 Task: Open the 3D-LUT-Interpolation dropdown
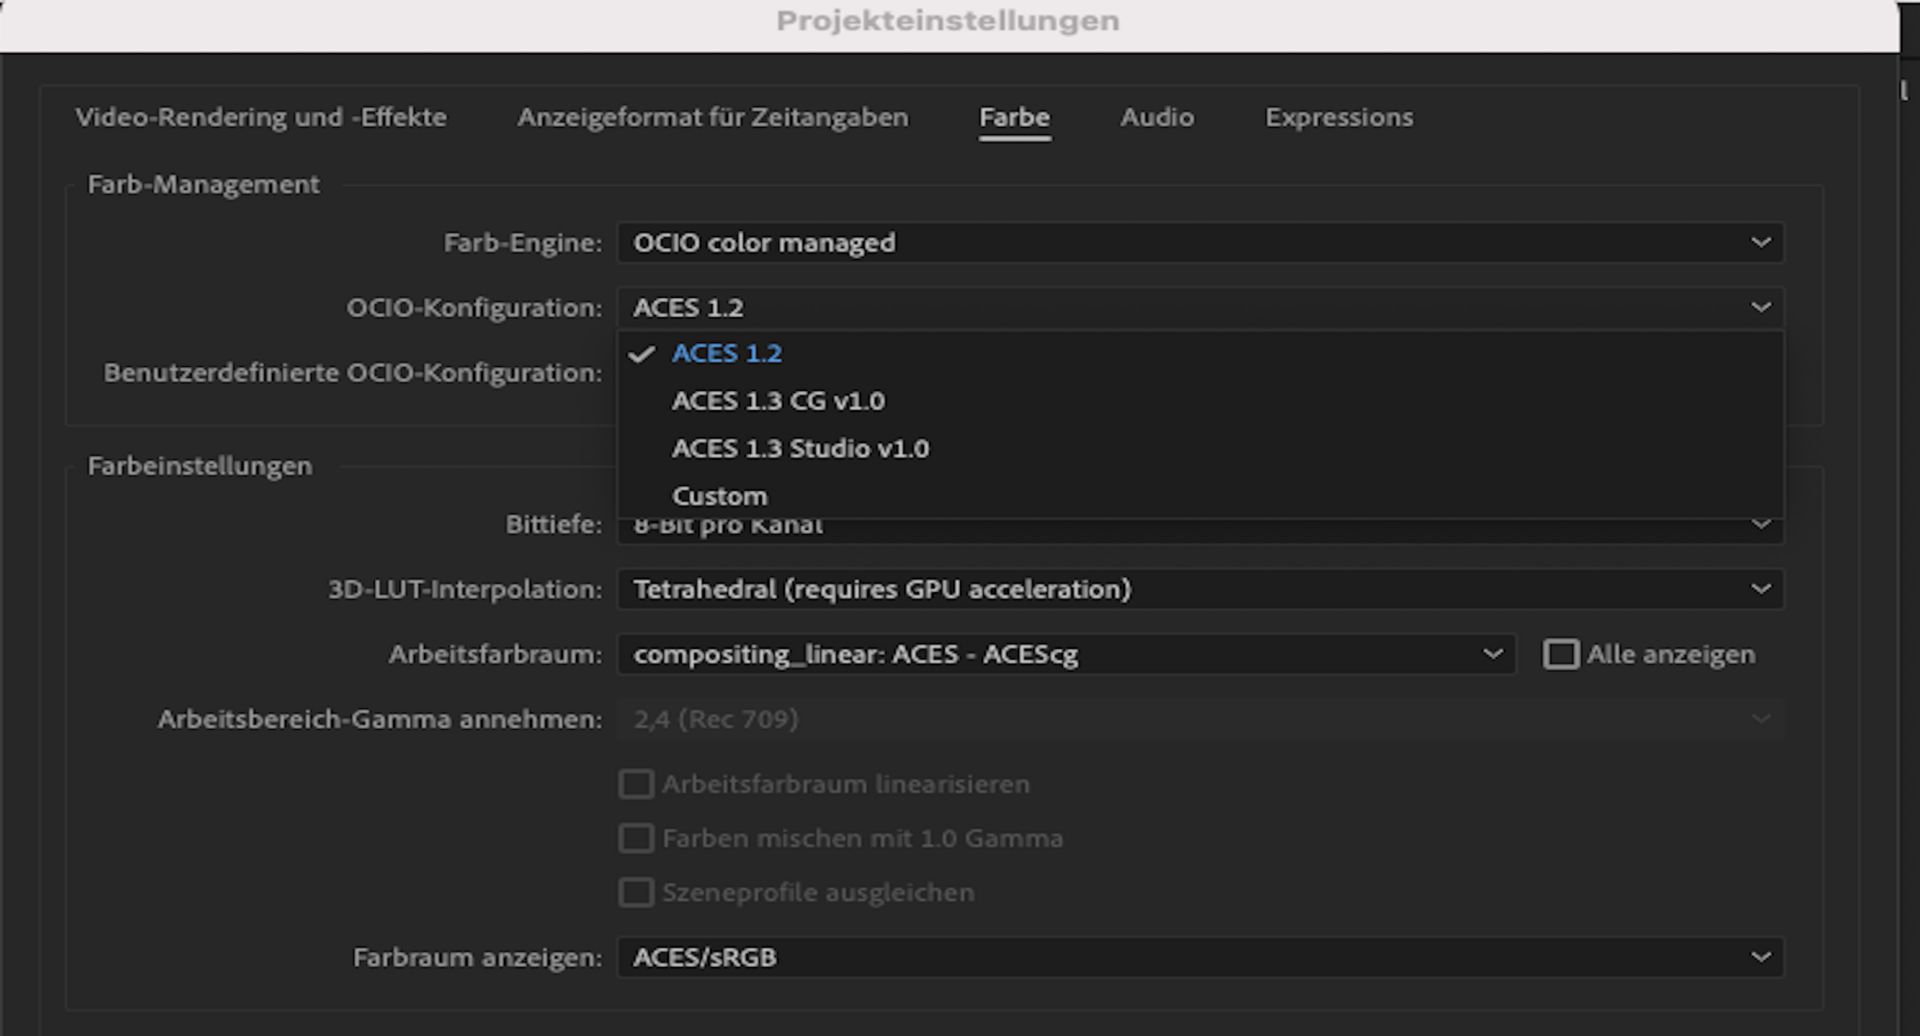coord(1200,589)
